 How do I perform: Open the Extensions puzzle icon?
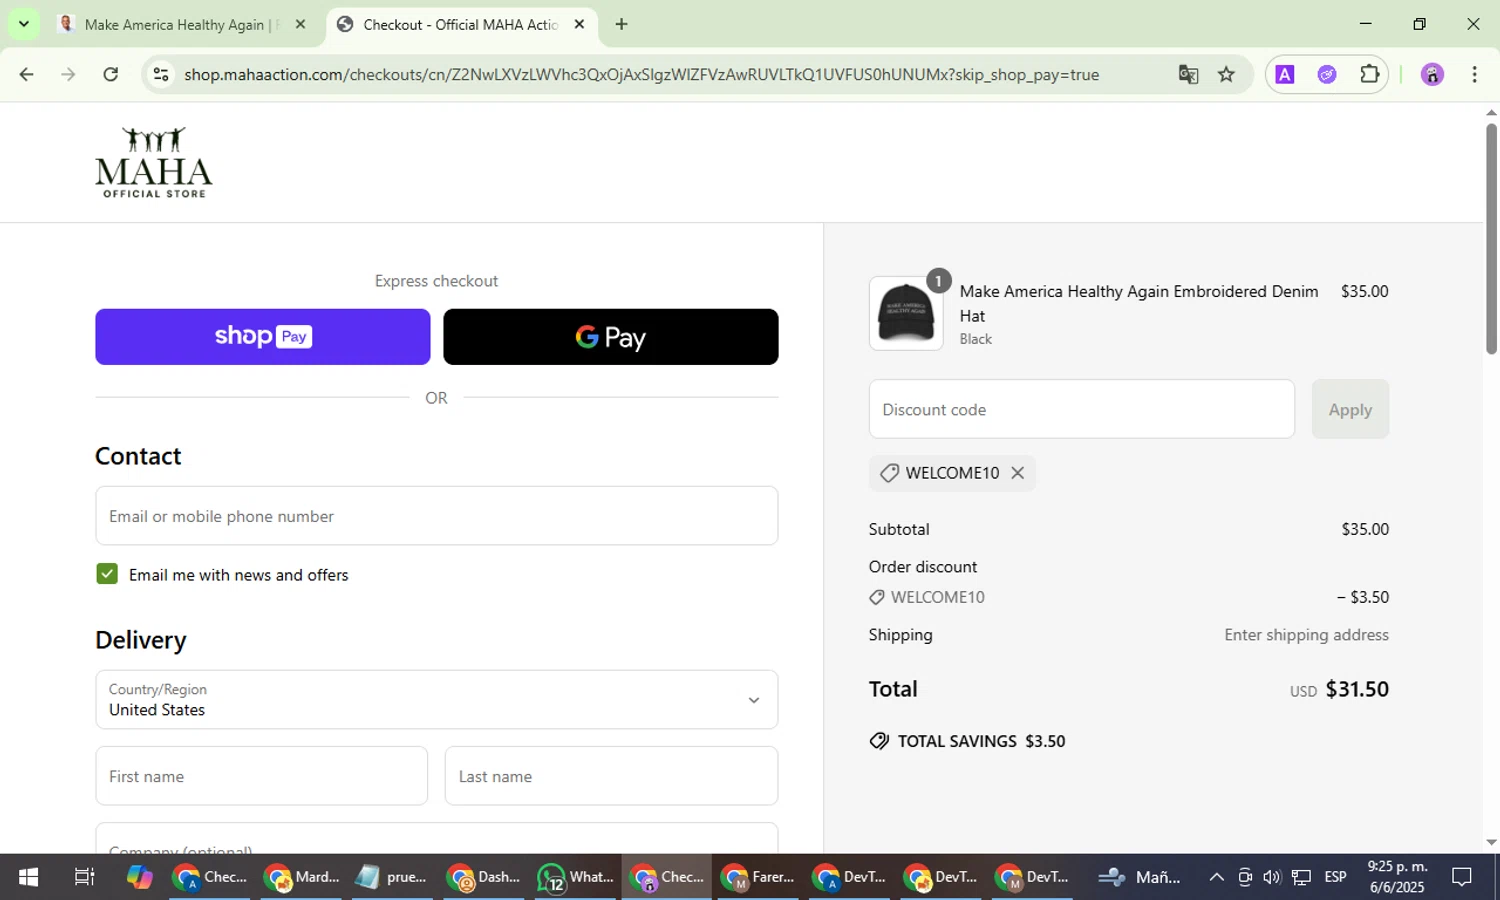[x=1369, y=75]
